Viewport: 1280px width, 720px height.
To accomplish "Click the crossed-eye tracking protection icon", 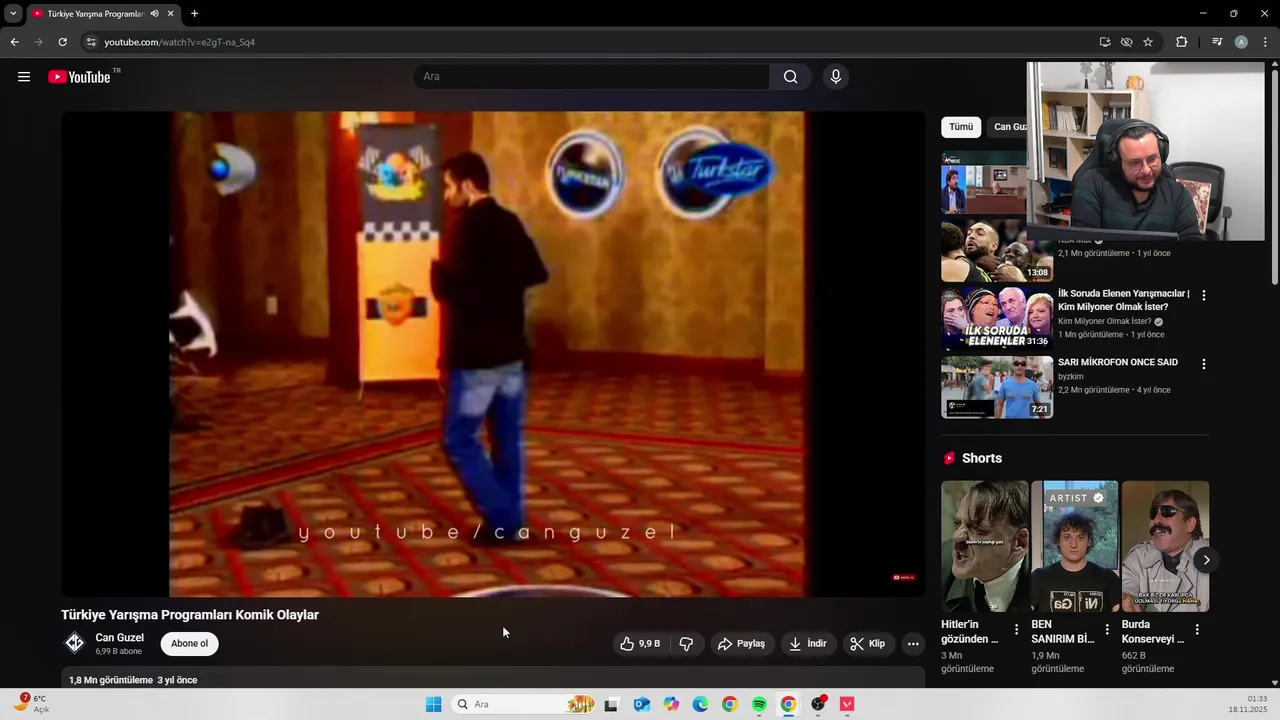I will click(1126, 42).
